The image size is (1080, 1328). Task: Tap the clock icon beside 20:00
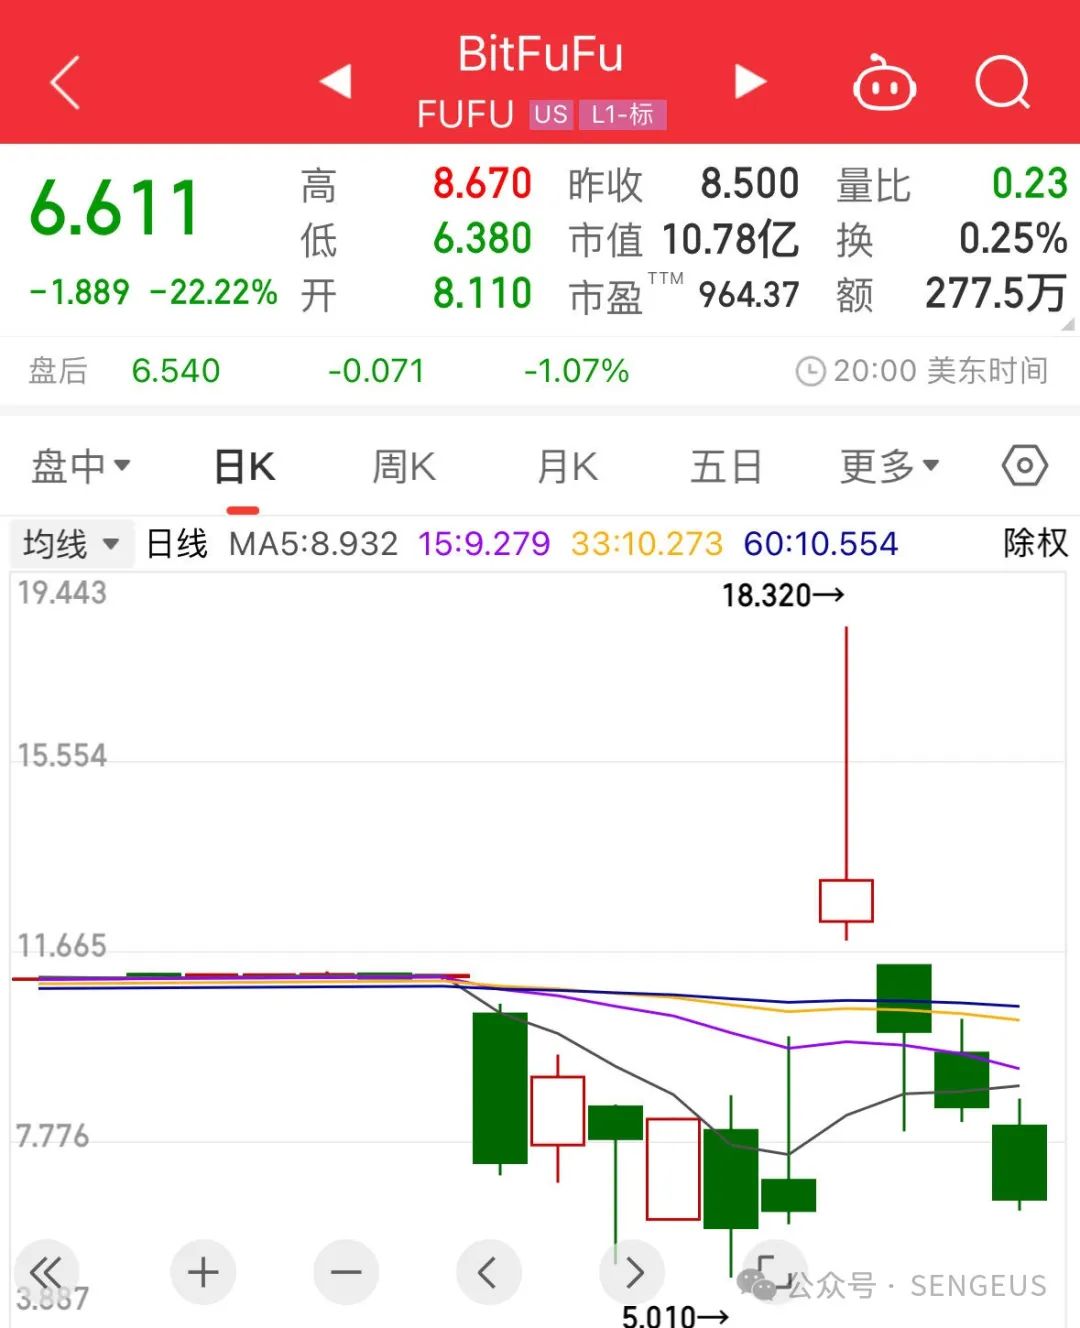tap(810, 372)
